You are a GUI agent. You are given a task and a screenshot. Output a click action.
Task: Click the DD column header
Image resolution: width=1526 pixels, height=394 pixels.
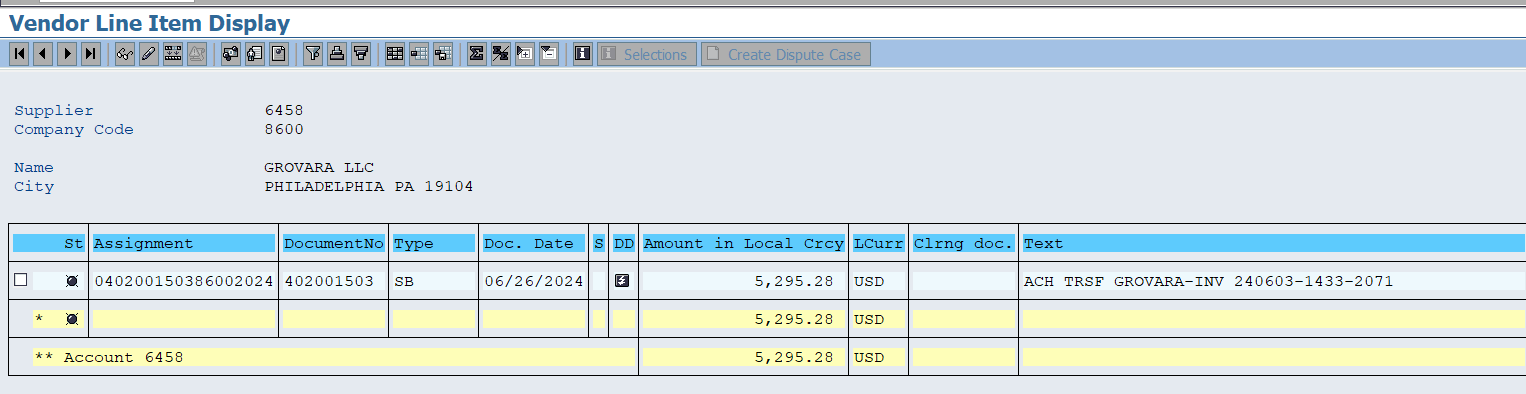tap(623, 243)
